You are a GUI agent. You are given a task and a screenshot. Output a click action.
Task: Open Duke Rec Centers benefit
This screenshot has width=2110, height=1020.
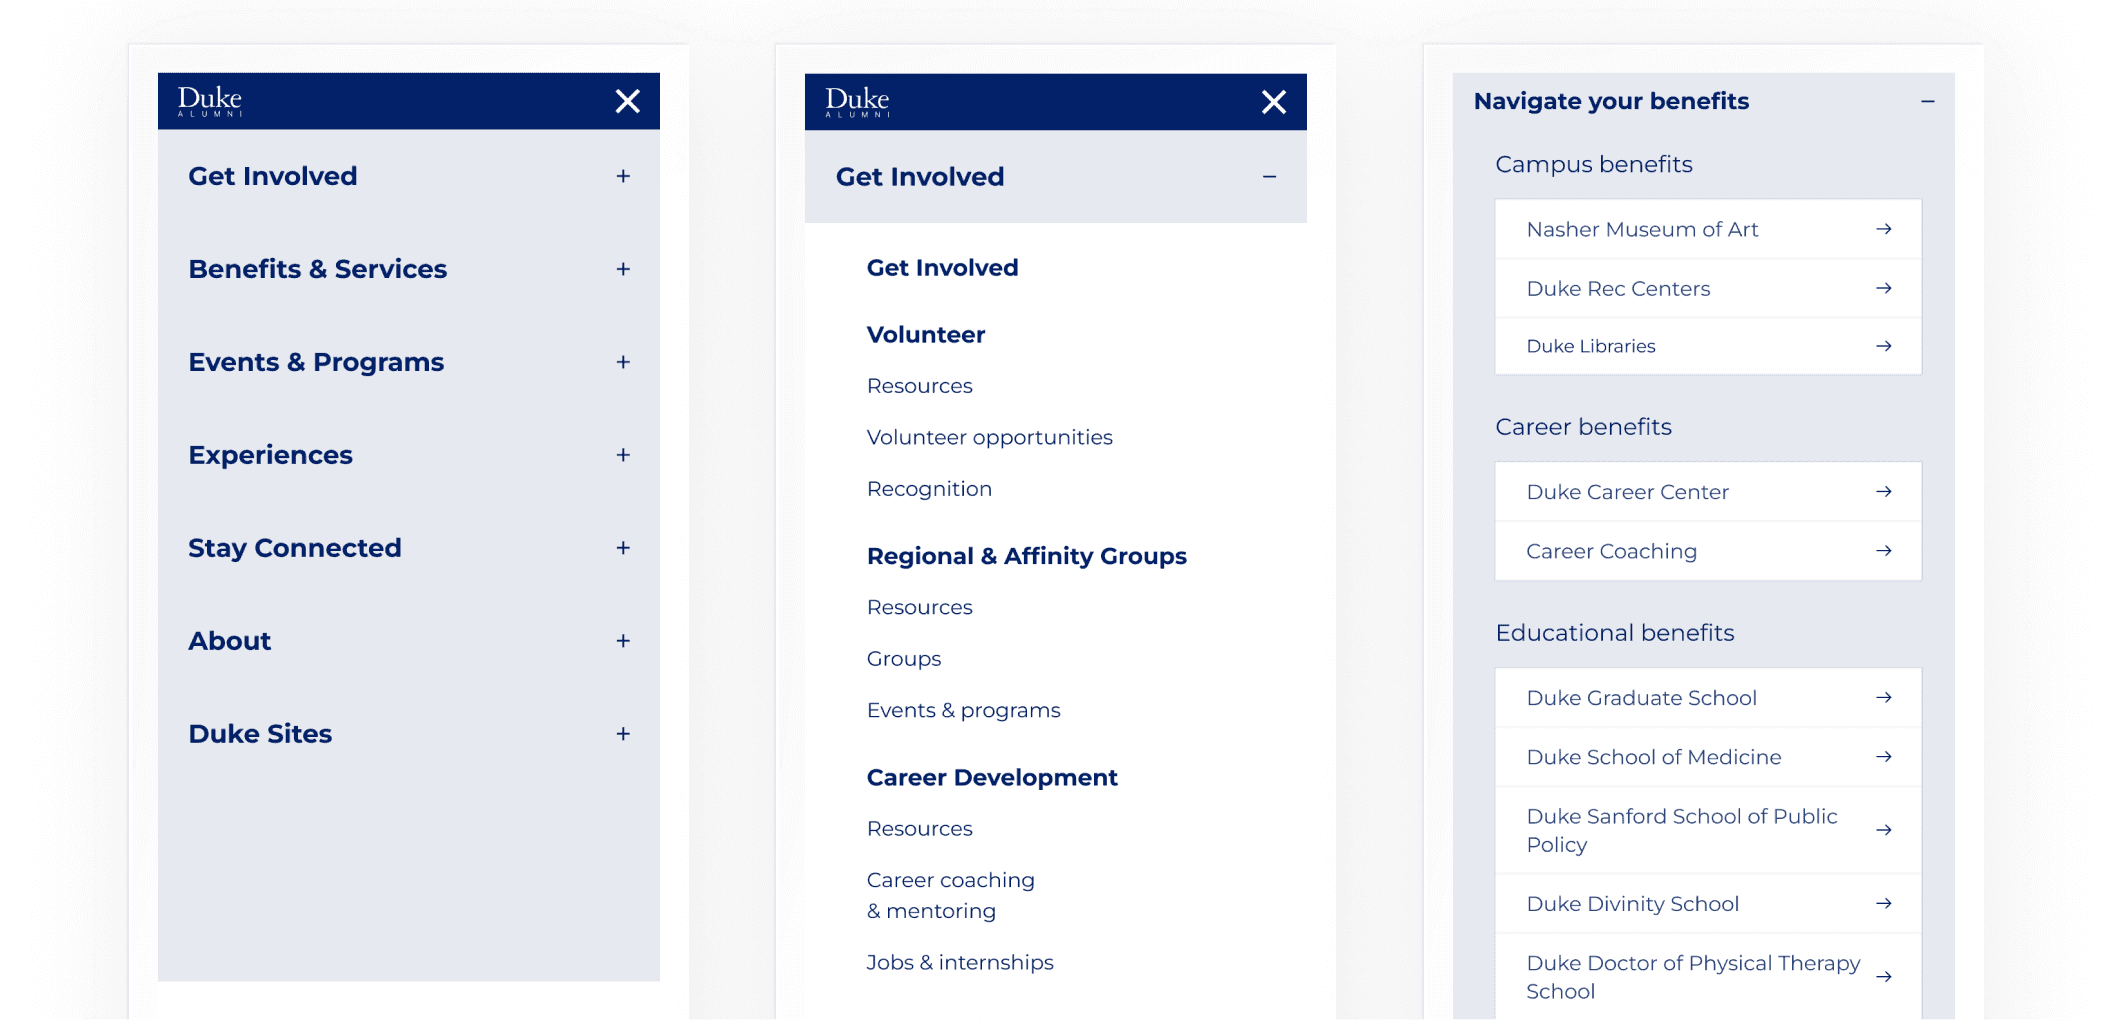pyautogui.click(x=1708, y=288)
